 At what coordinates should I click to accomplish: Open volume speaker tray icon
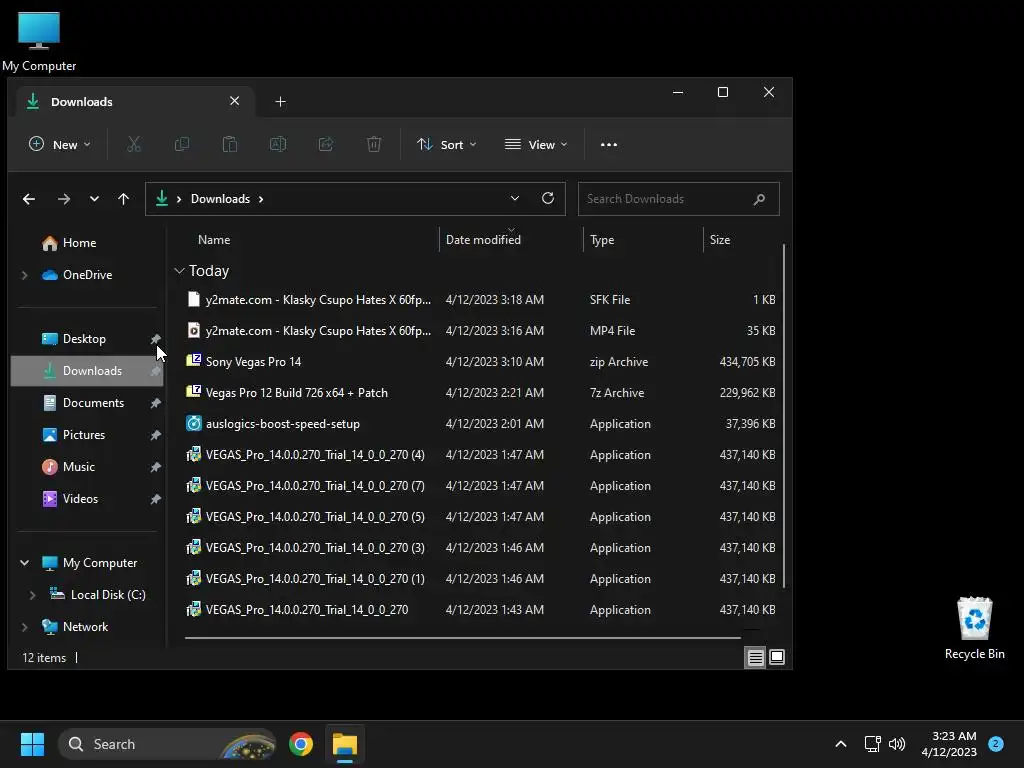(x=897, y=744)
